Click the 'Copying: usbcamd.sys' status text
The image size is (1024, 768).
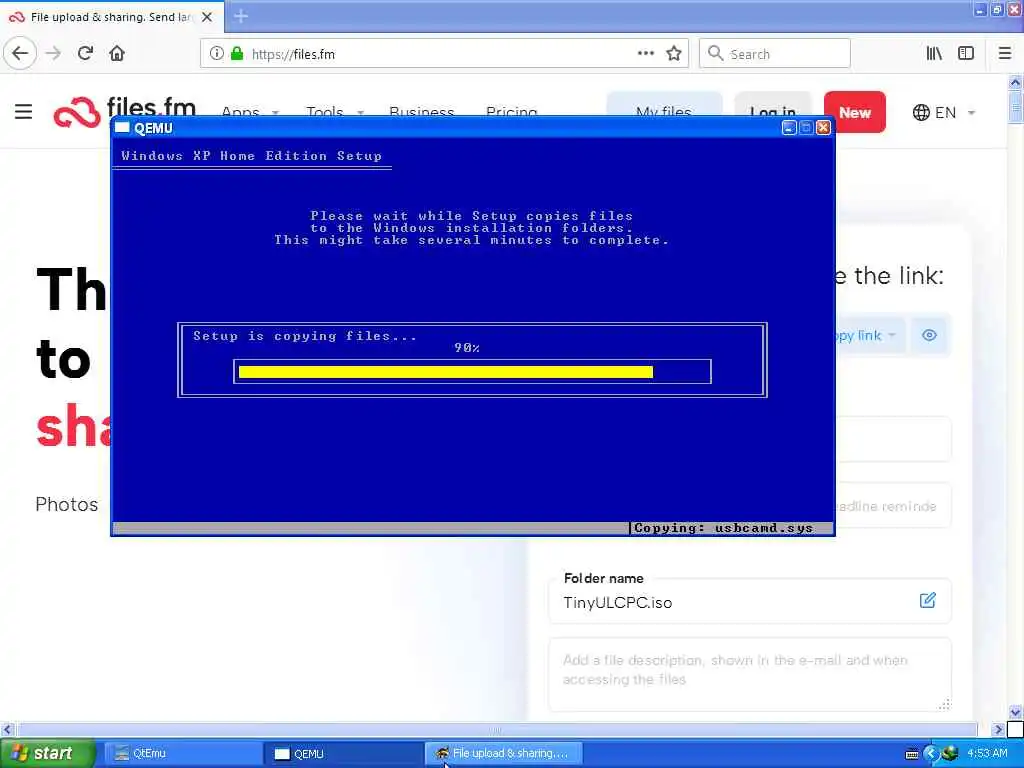pos(723,528)
